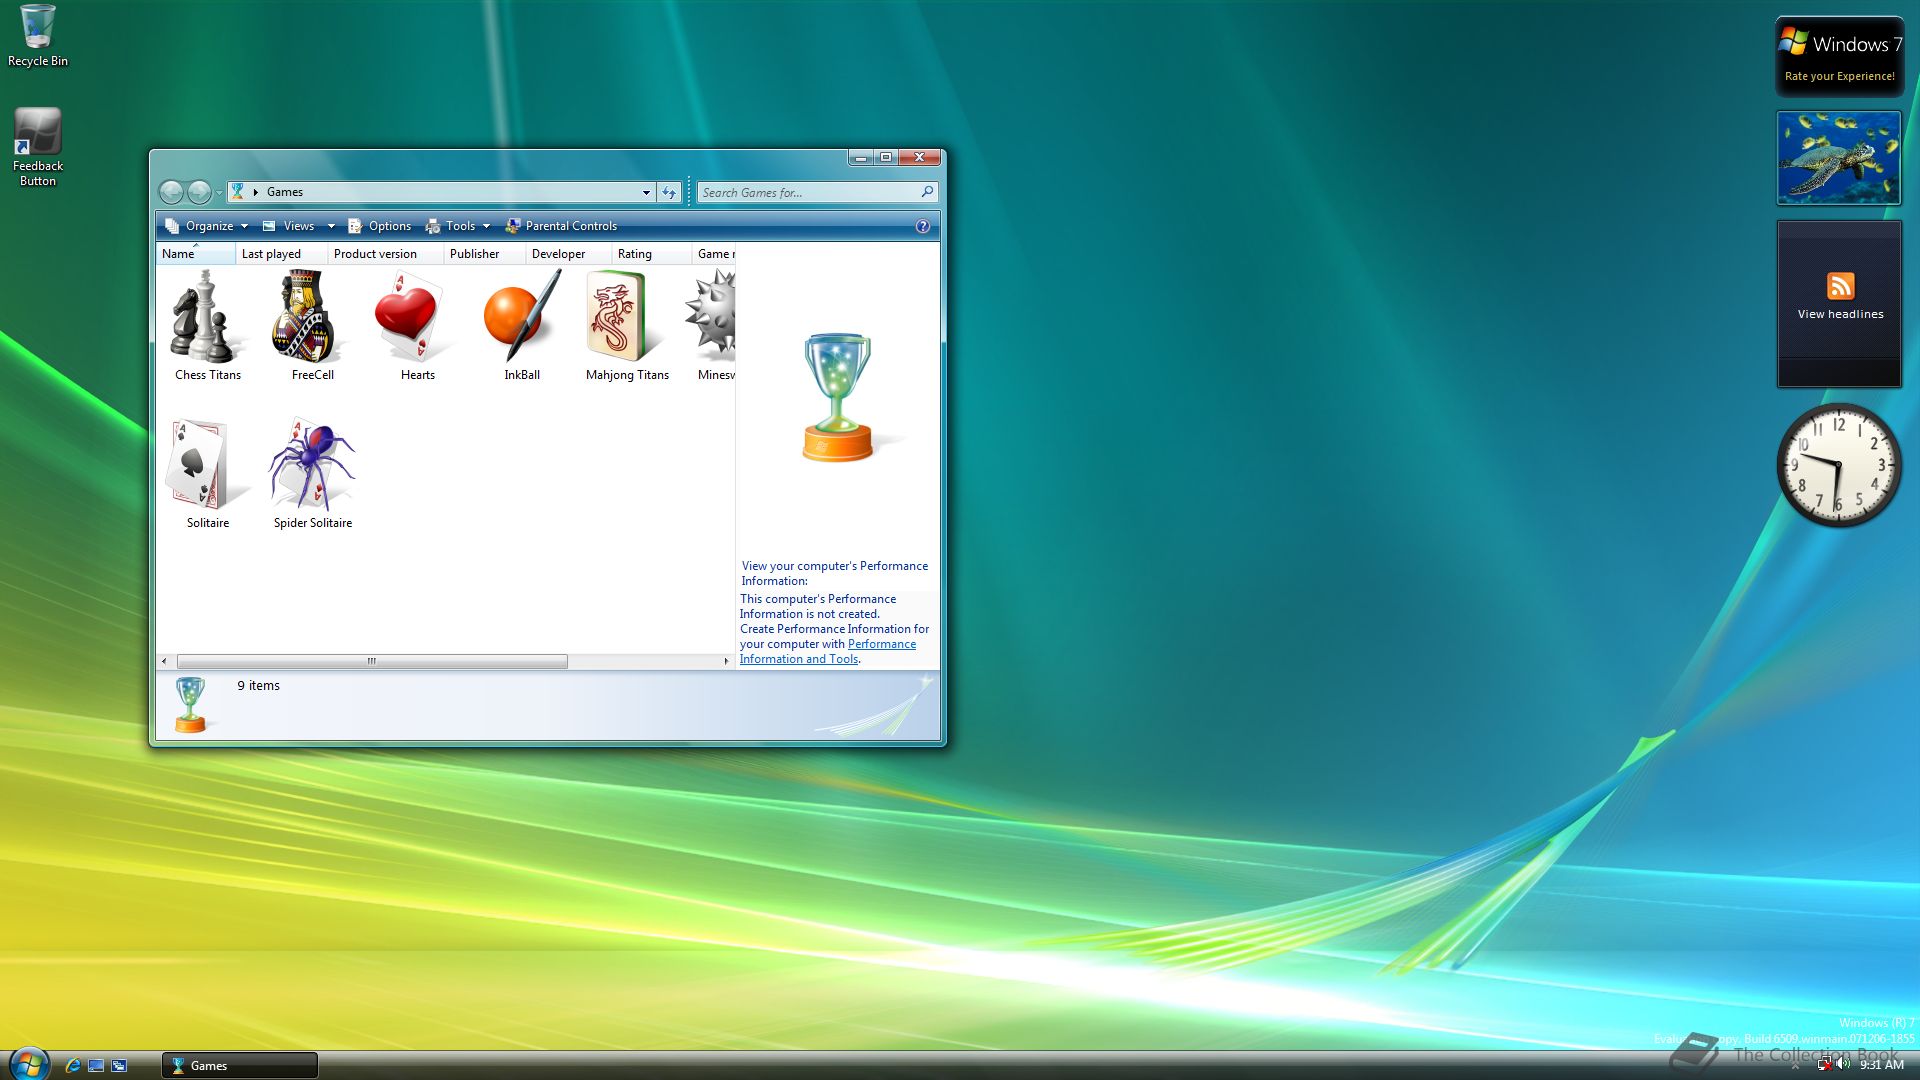Click Show Desktop quick launch icon

pos(96,1066)
